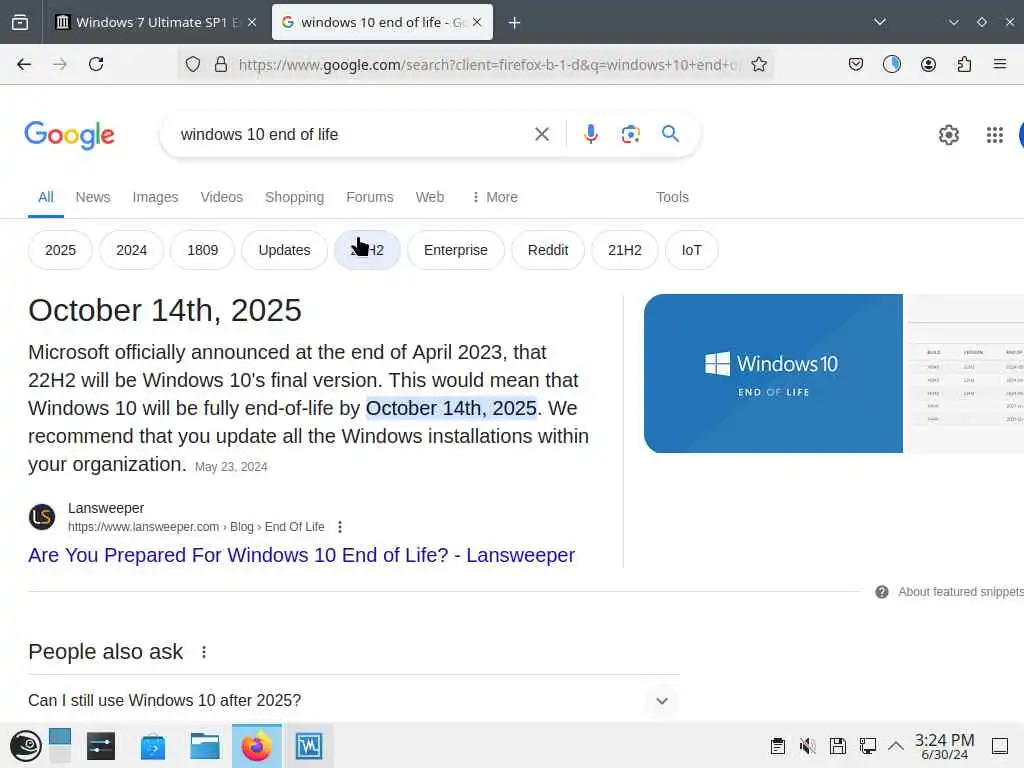Open Firefox account profile icon
The height and width of the screenshot is (768, 1024).
pos(928,64)
